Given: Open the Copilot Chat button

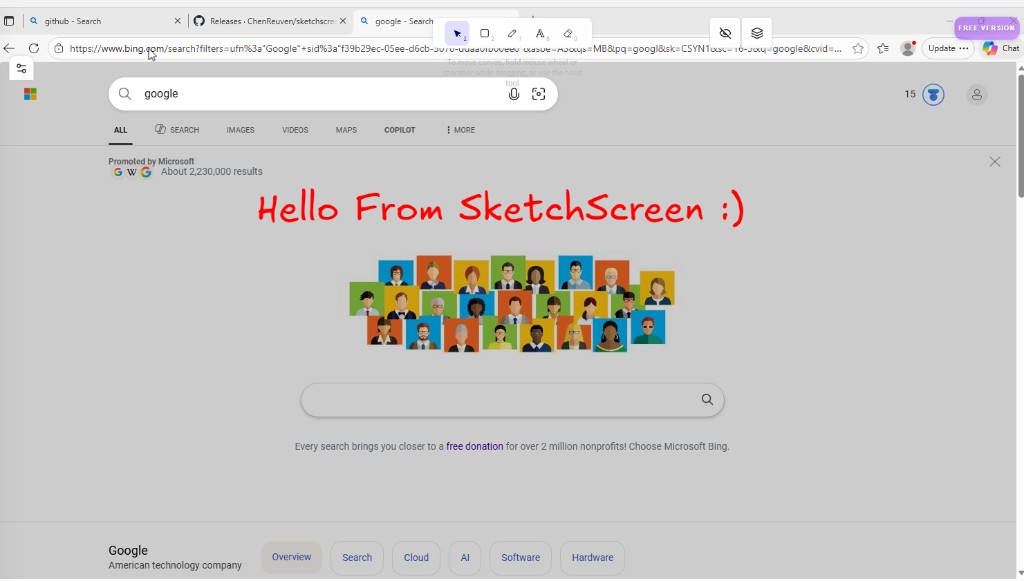Looking at the screenshot, I should (1000, 48).
